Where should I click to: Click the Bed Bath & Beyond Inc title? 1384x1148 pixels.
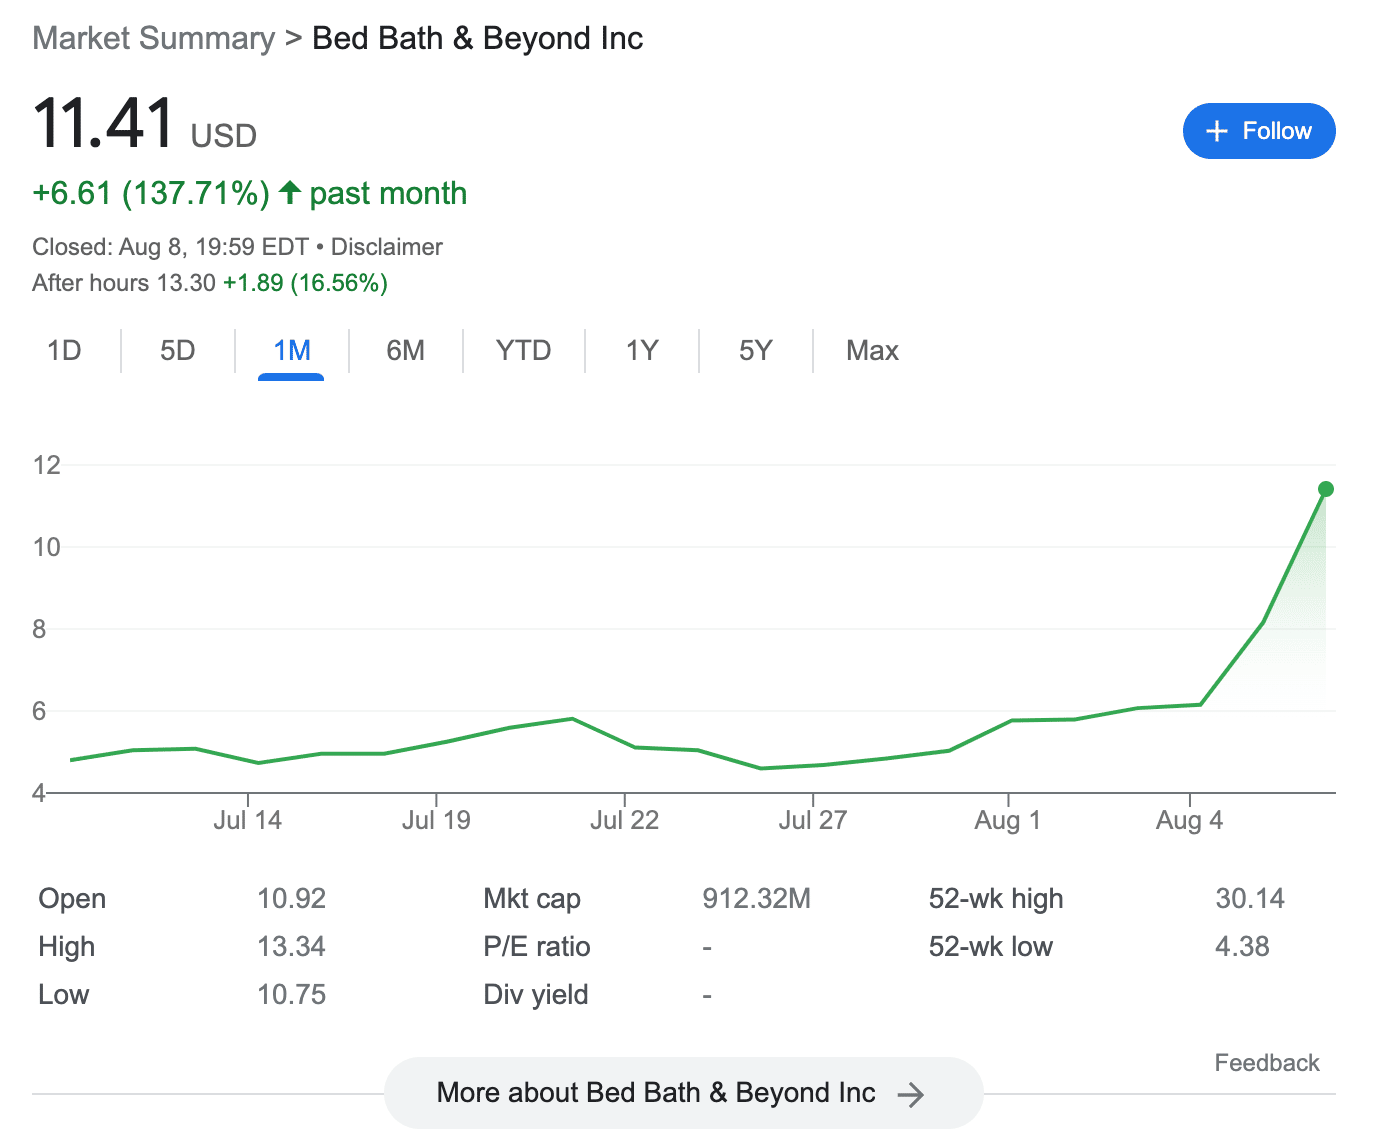478,38
